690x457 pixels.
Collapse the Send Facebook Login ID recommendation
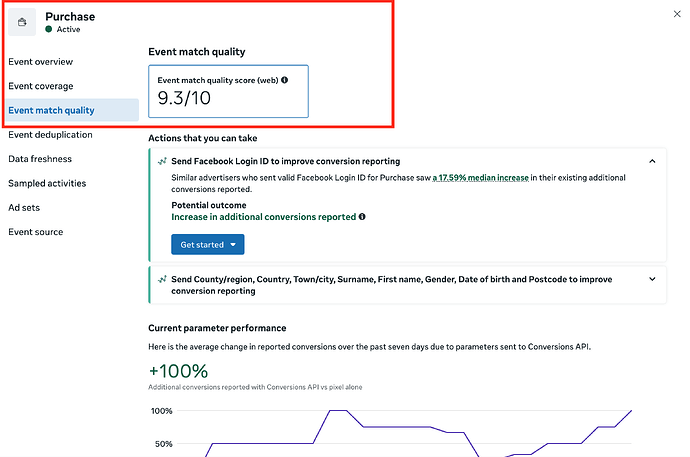pyautogui.click(x=652, y=161)
